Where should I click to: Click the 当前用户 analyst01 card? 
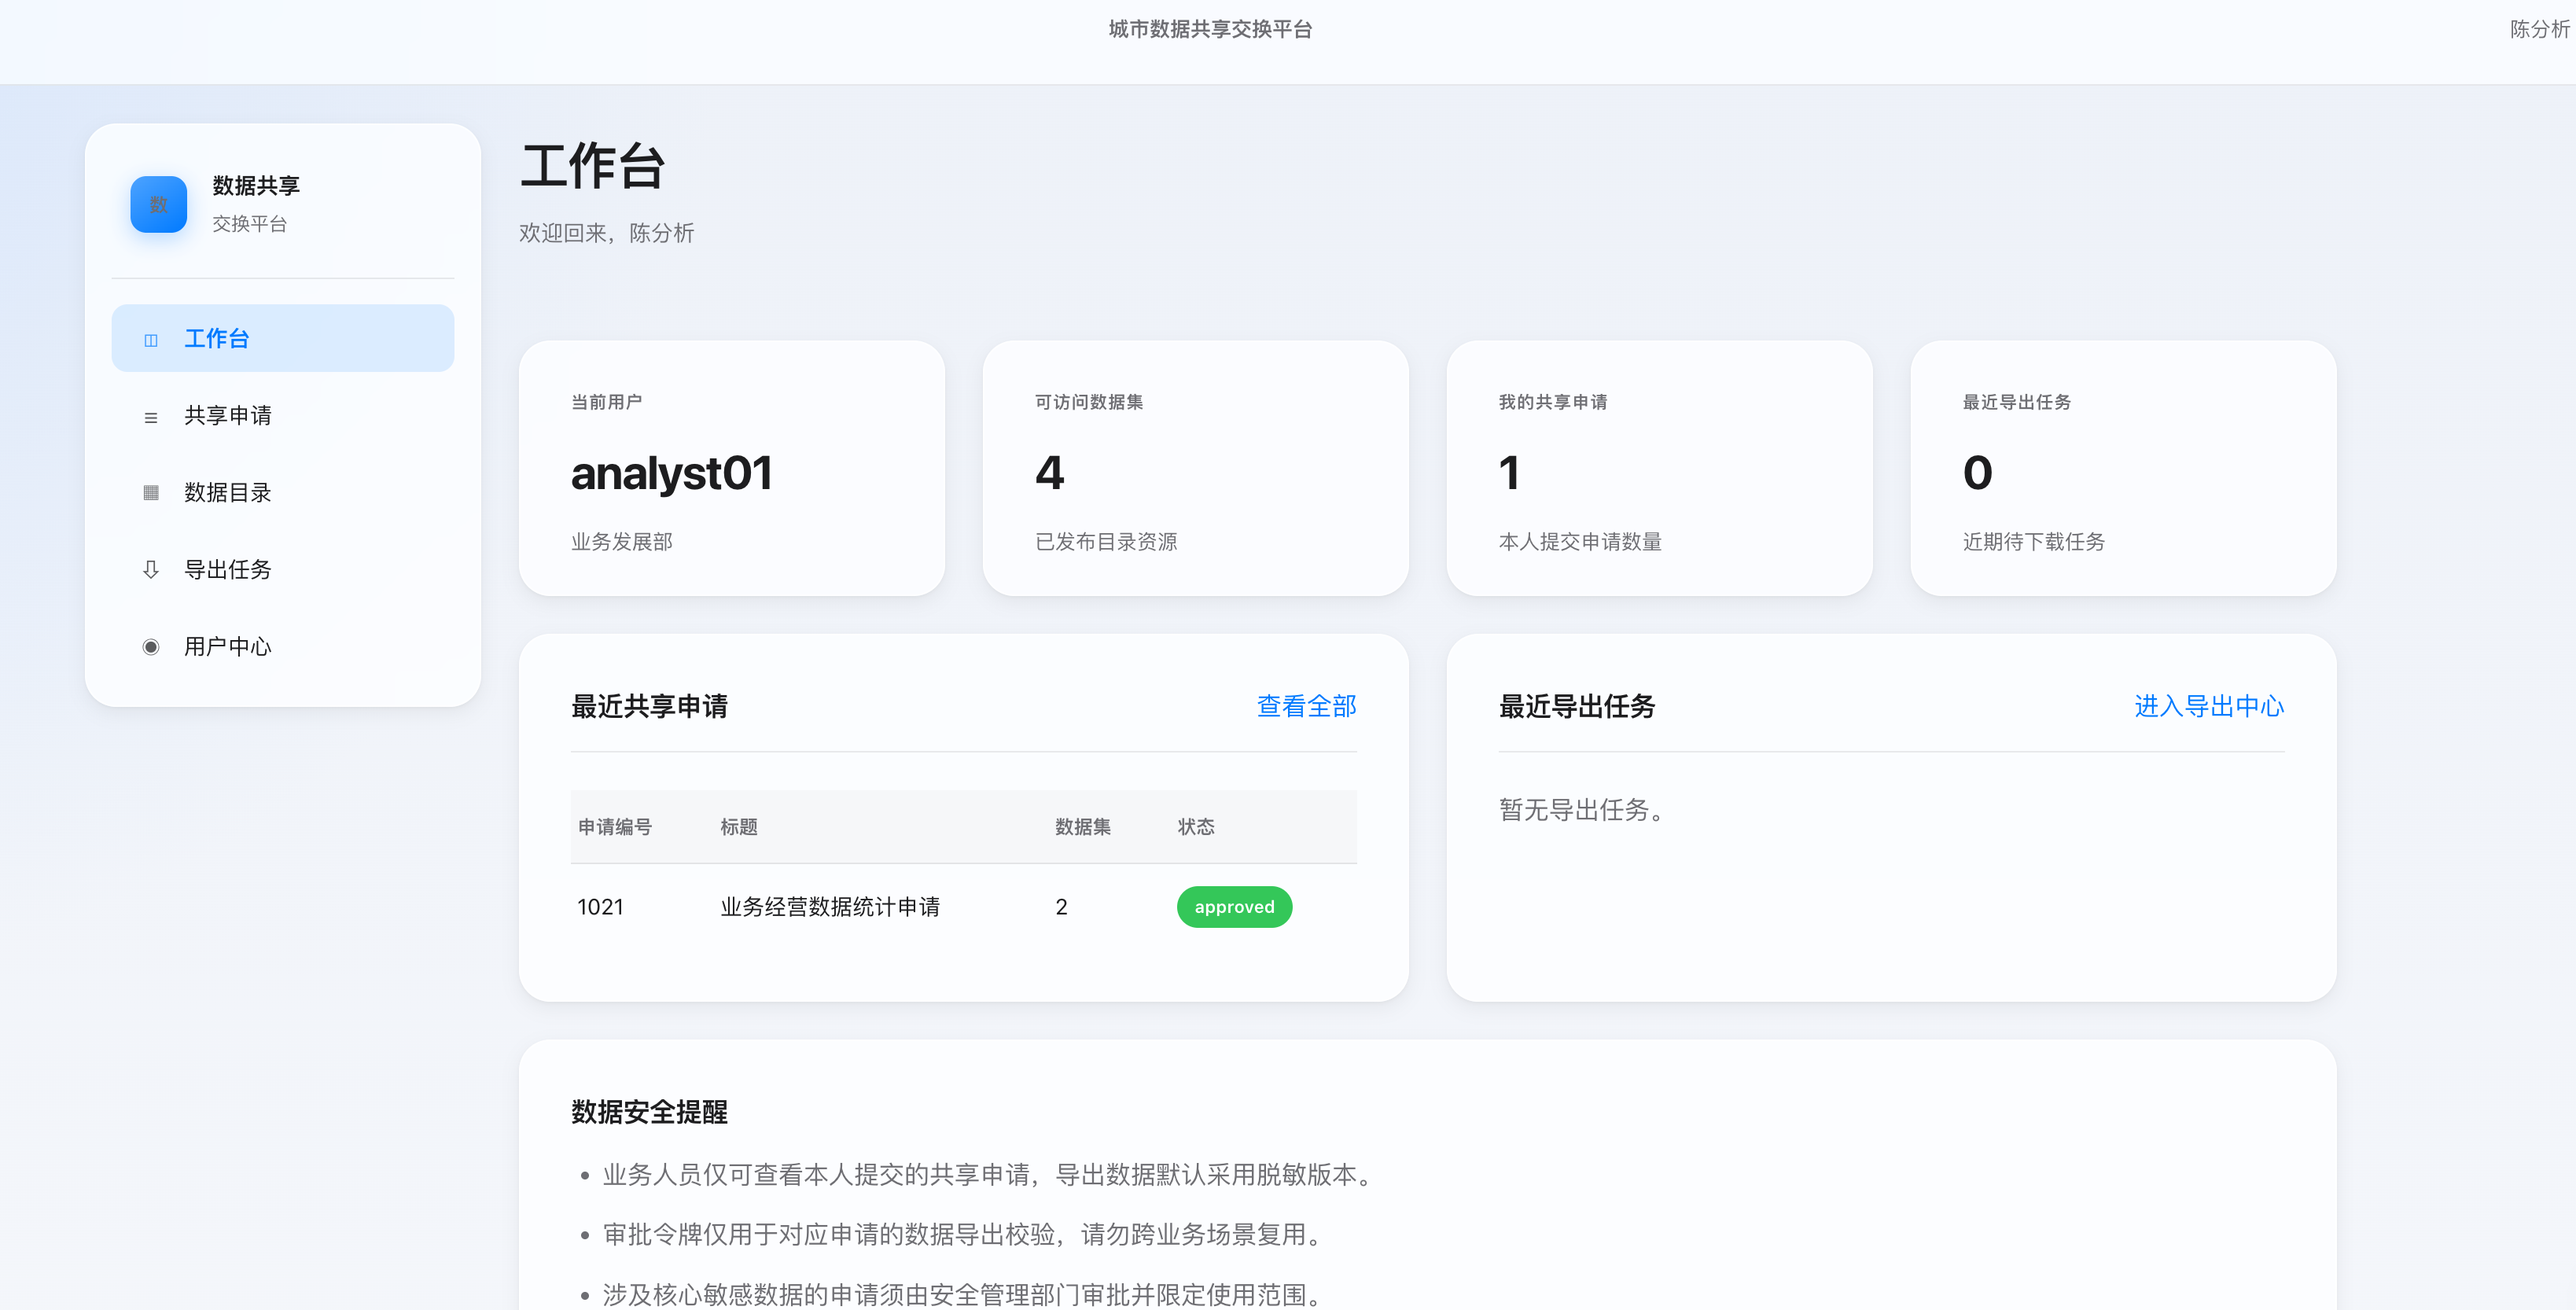(x=732, y=468)
